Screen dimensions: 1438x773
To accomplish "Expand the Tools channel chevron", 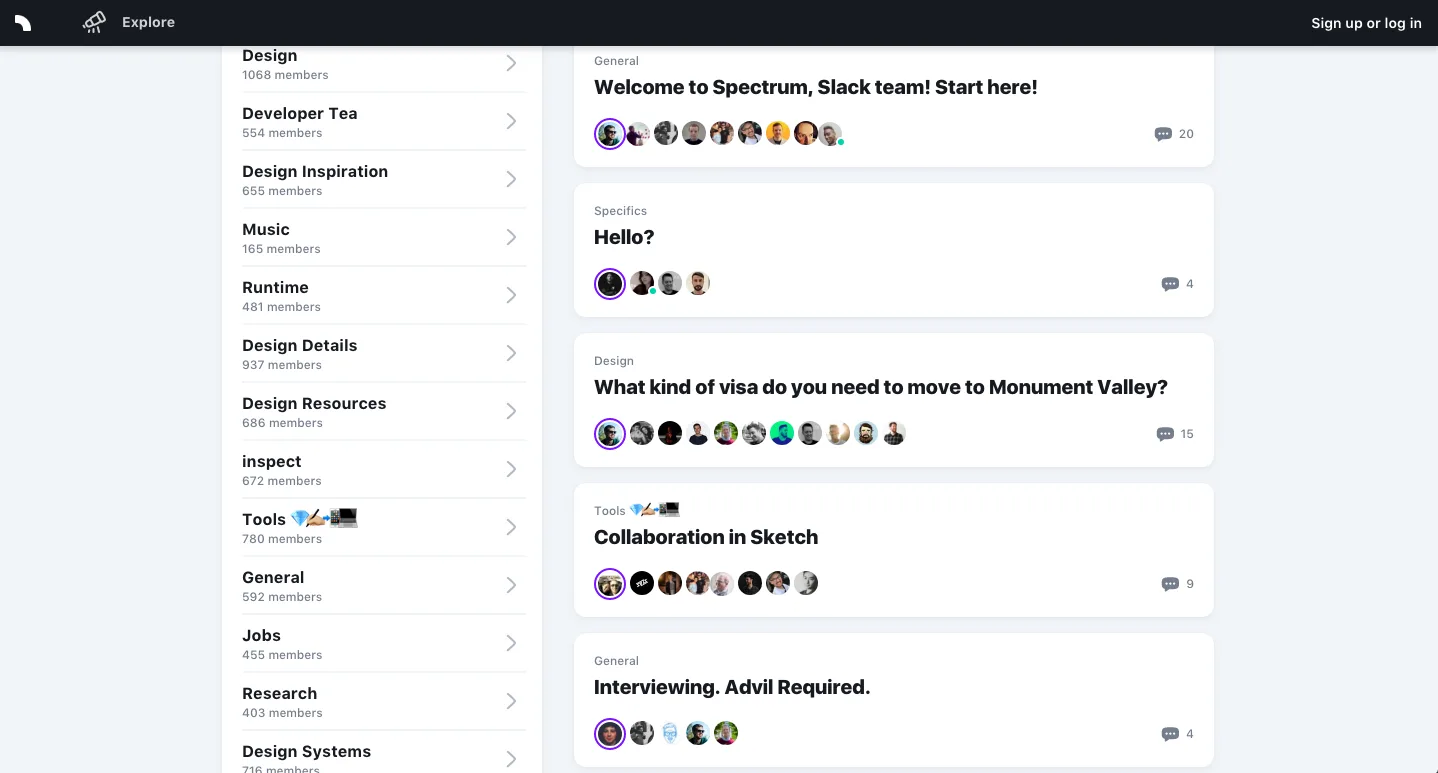I will (511, 527).
